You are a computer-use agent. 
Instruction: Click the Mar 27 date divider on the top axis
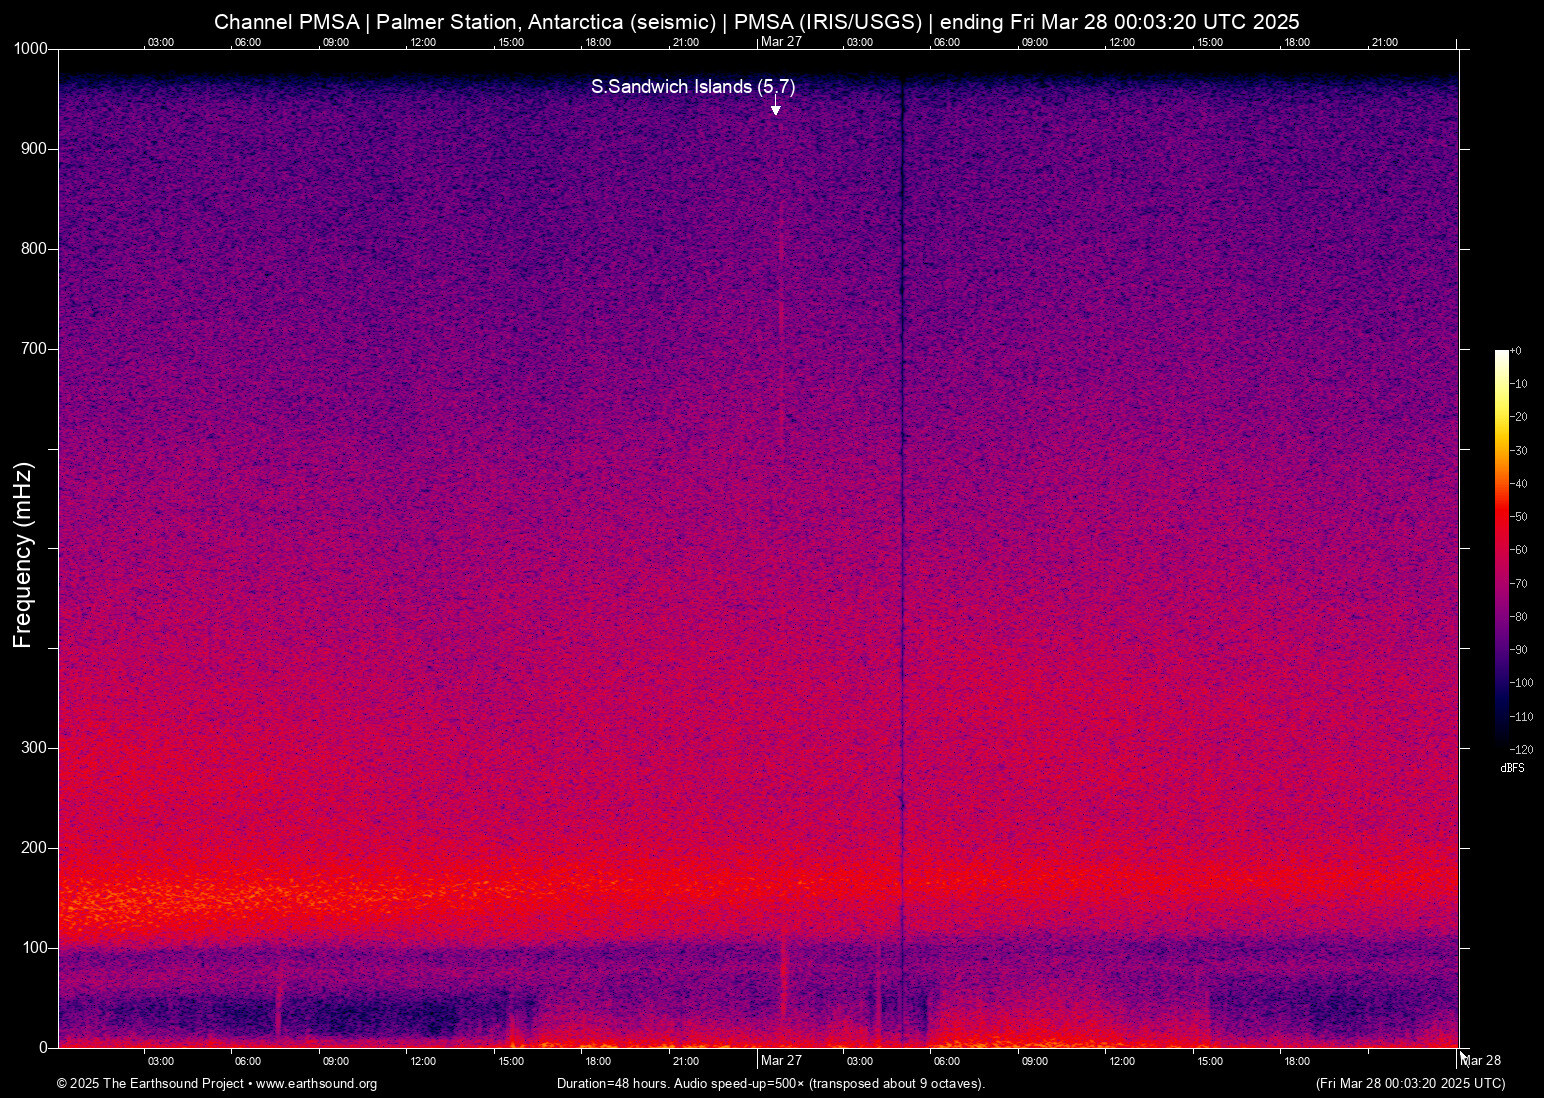pos(781,42)
